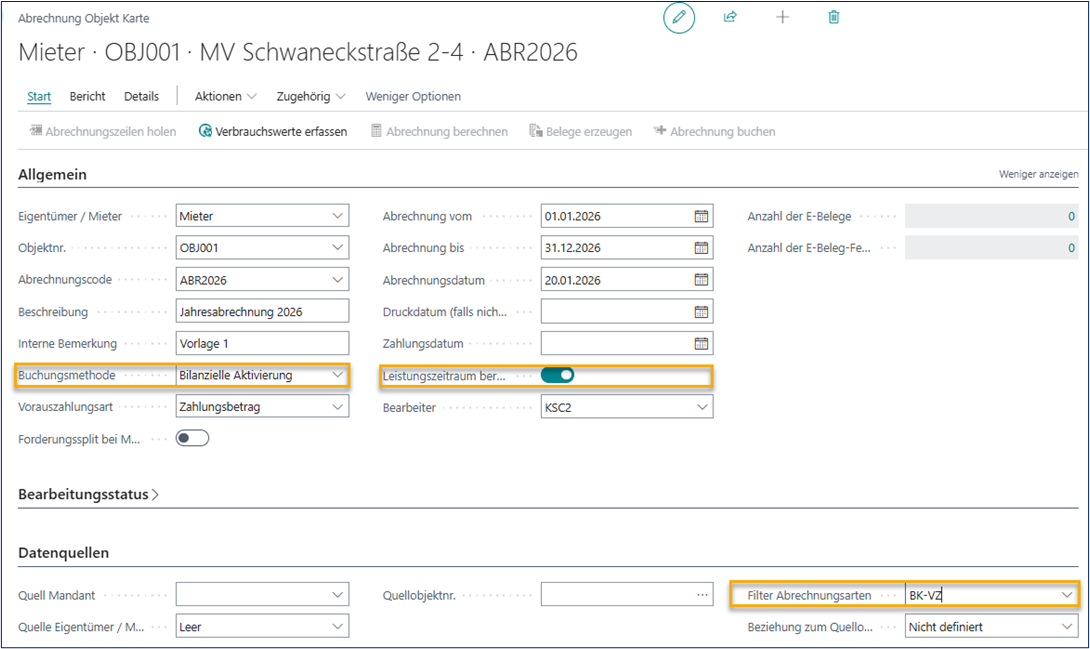Open the Buchungsmethode dropdown

(337, 376)
